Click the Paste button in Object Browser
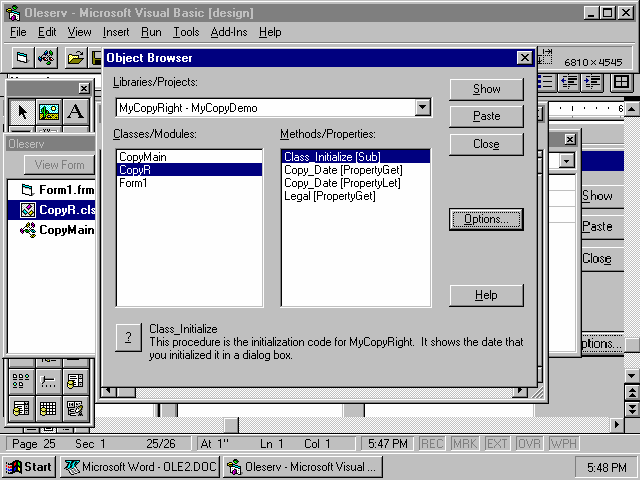Image resolution: width=640 pixels, height=480 pixels. coord(487,116)
